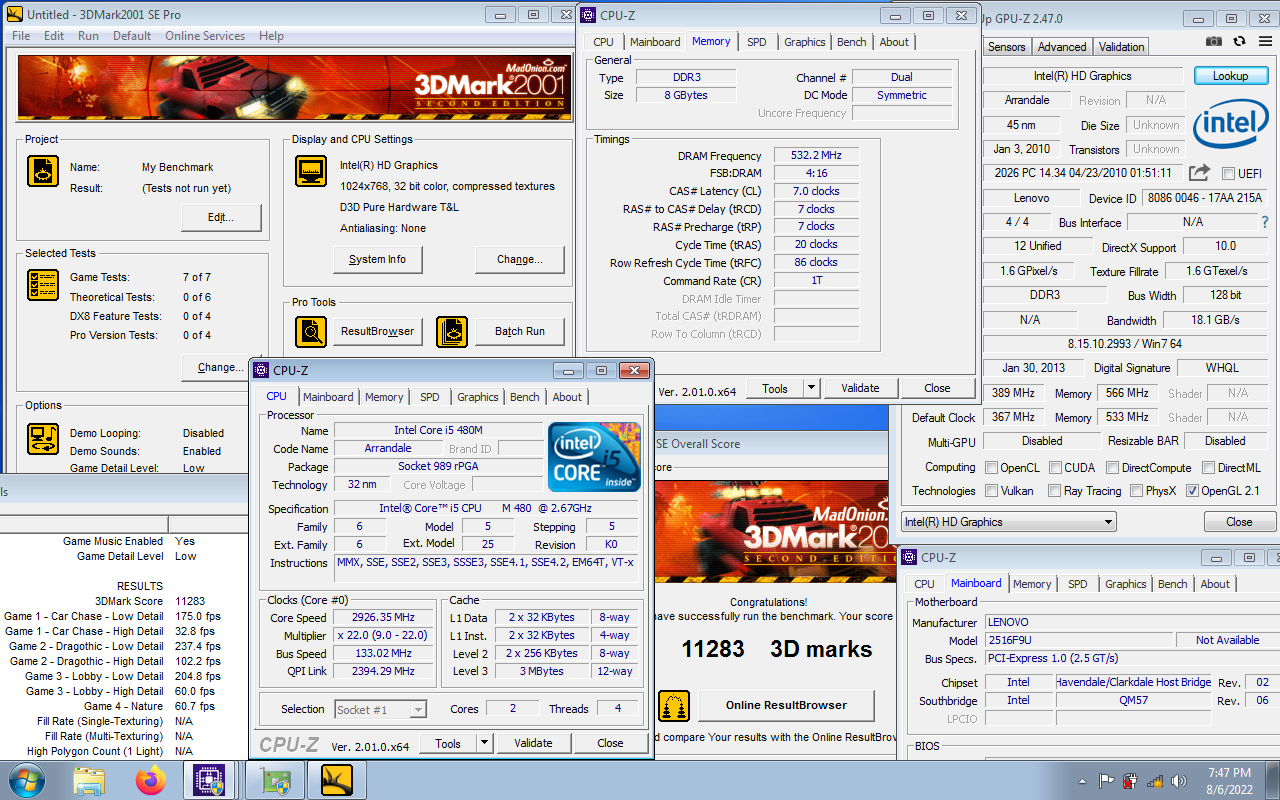Click the Selected Tests checklist icon

[42, 286]
